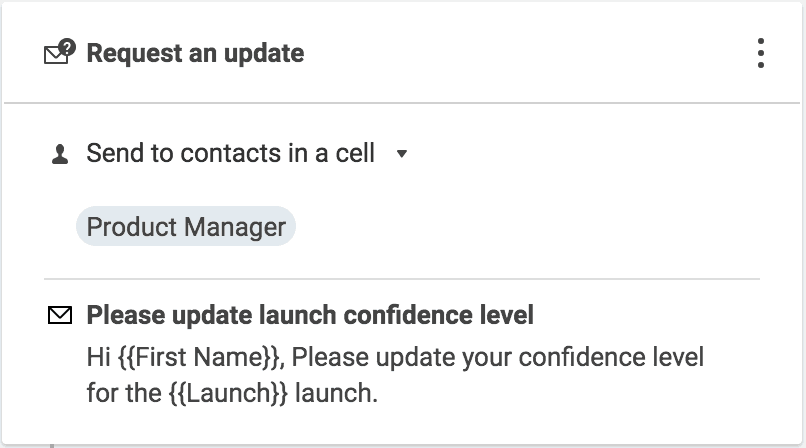This screenshot has width=806, height=448.
Task: Click the word 'launch.' ending the message
Action: point(346,393)
